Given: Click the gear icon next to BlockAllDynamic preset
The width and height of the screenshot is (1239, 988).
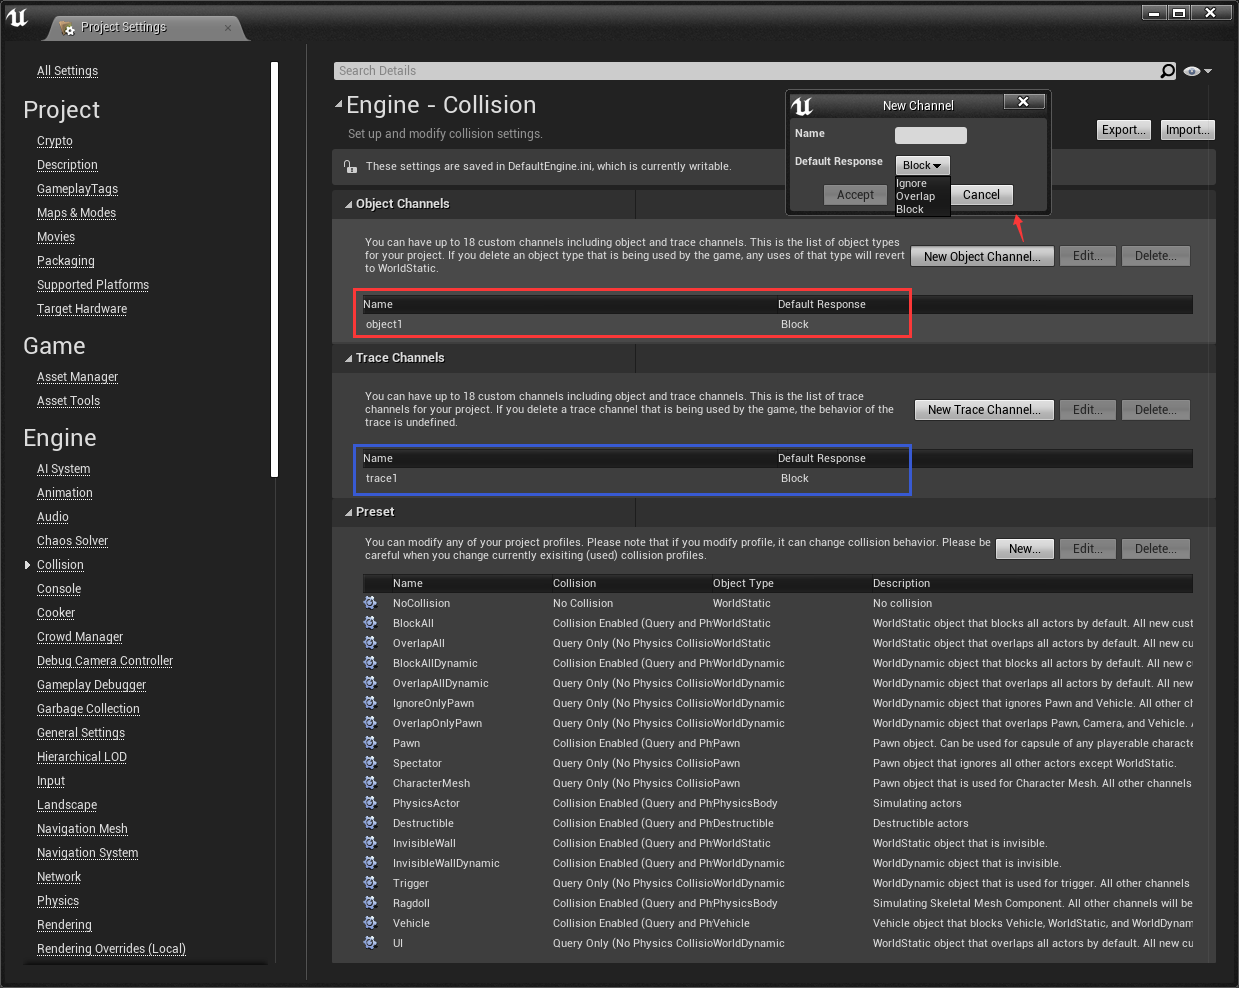Looking at the screenshot, I should [x=370, y=663].
